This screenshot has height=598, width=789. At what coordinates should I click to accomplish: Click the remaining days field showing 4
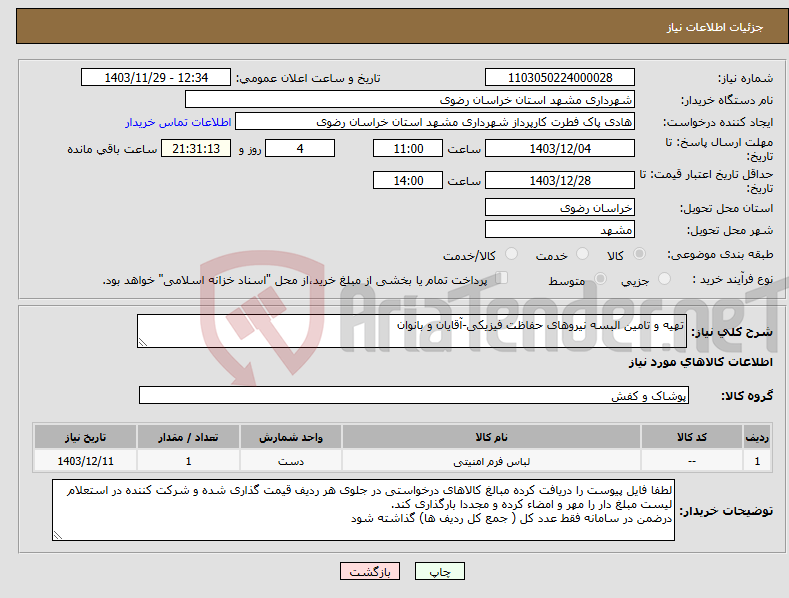coord(300,148)
